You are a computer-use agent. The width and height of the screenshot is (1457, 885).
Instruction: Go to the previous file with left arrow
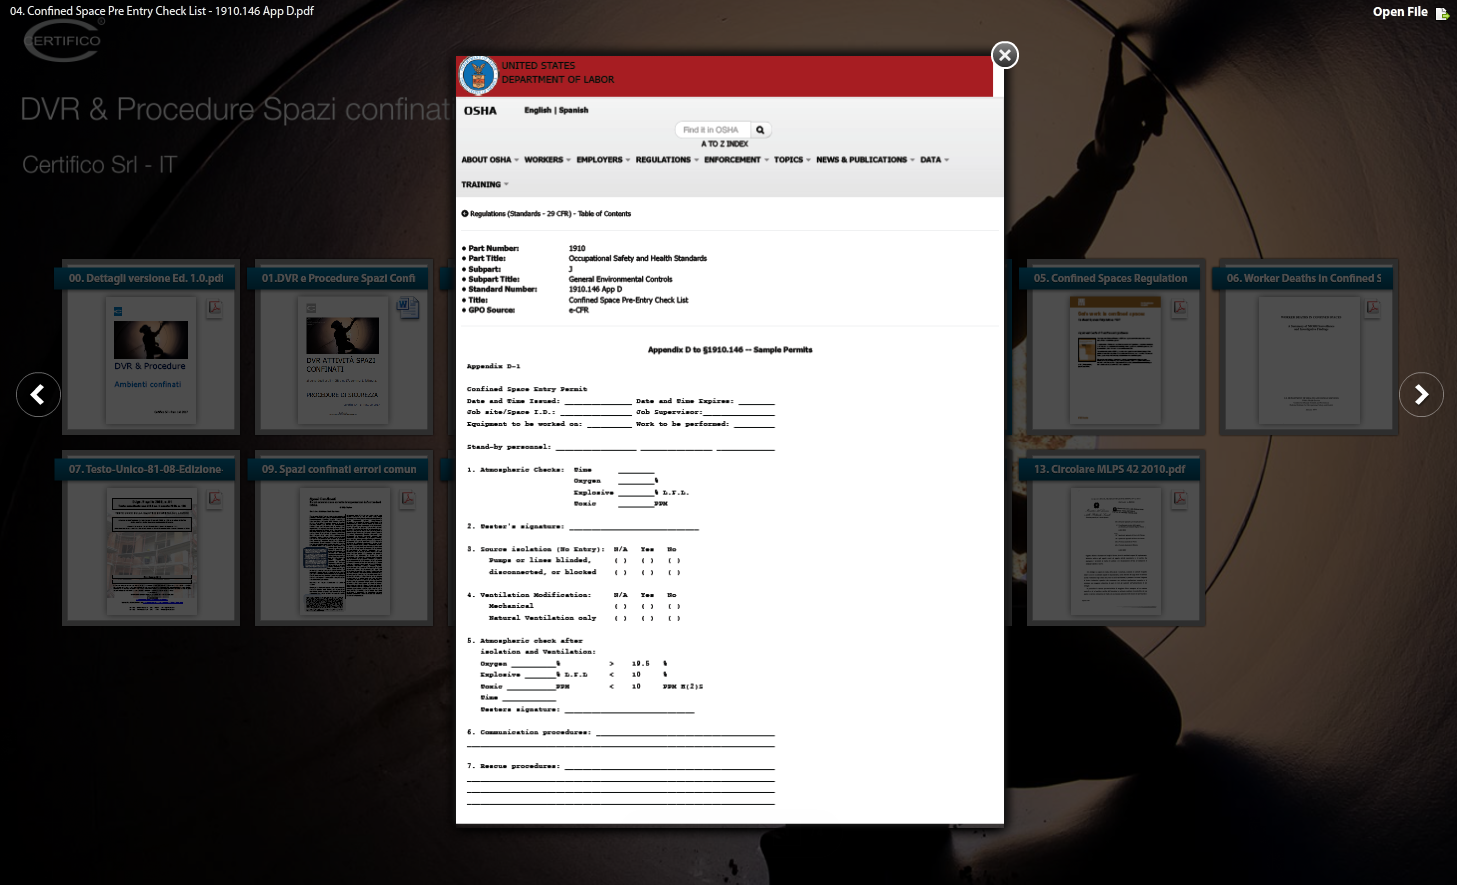click(x=38, y=395)
